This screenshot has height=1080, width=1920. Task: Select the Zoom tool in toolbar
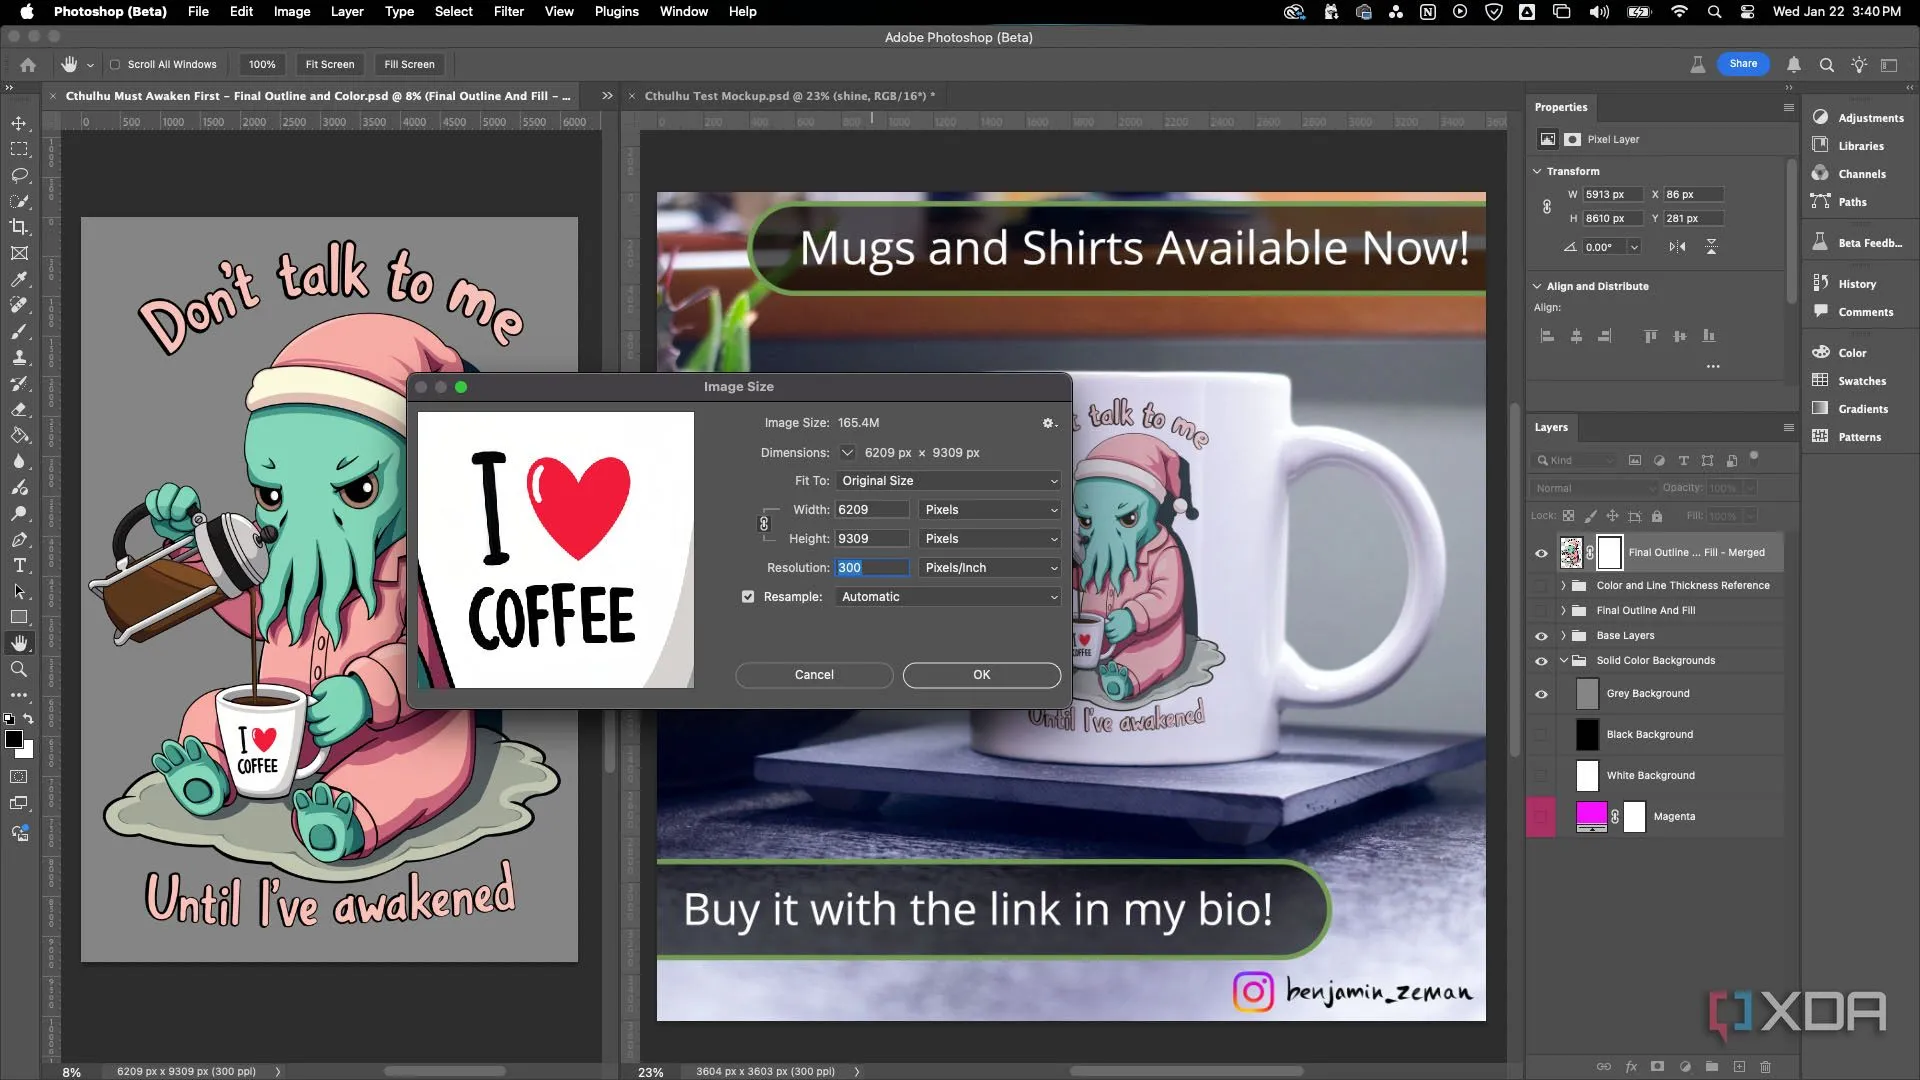point(19,669)
